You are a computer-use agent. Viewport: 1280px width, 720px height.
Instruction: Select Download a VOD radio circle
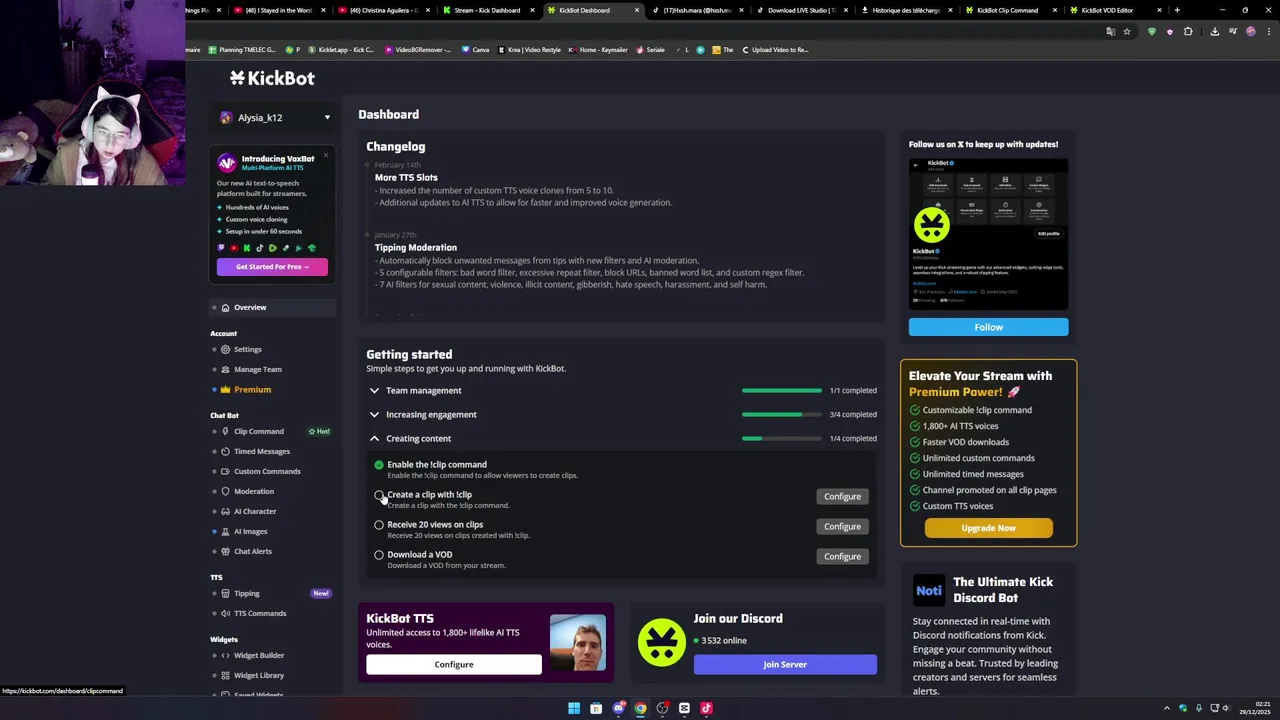379,555
